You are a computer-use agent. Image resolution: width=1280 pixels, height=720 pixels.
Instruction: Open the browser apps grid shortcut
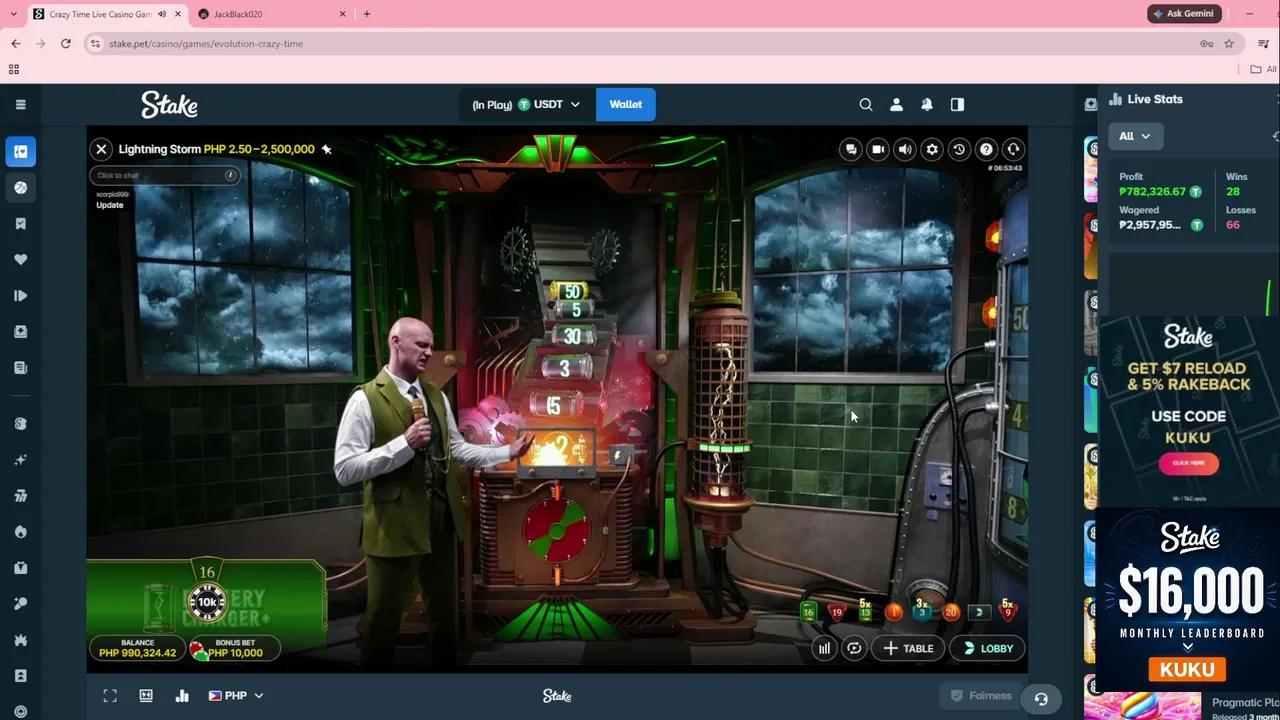tap(14, 69)
